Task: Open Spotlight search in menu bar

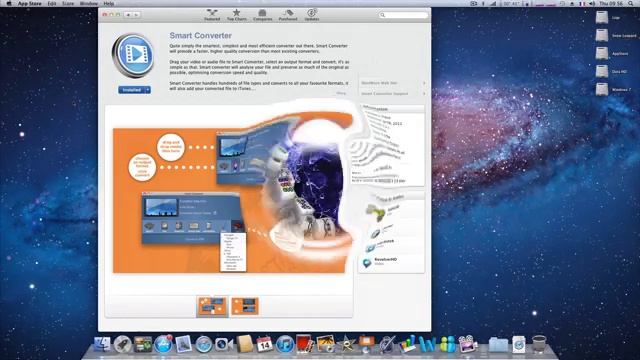Action: pos(631,3)
